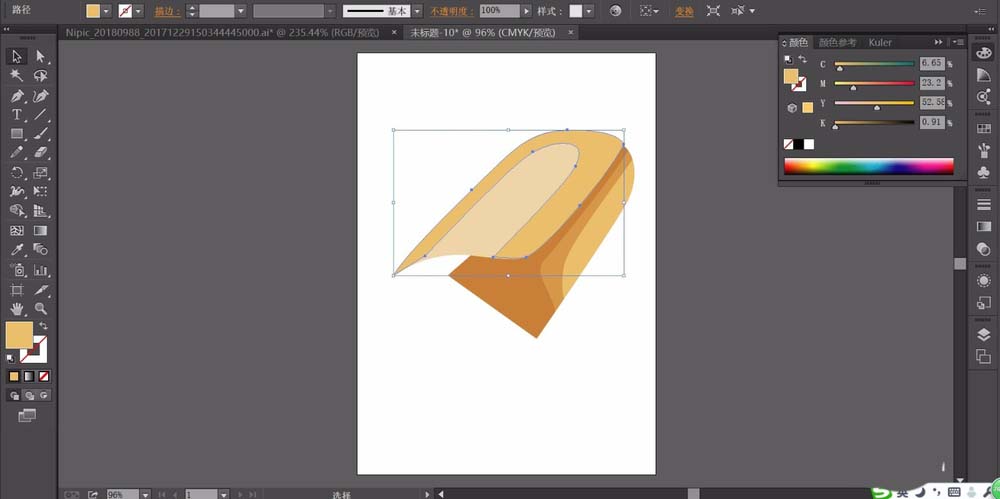Open the zoom level 96% dropdown
This screenshot has height=499, width=1000.
tap(145, 495)
